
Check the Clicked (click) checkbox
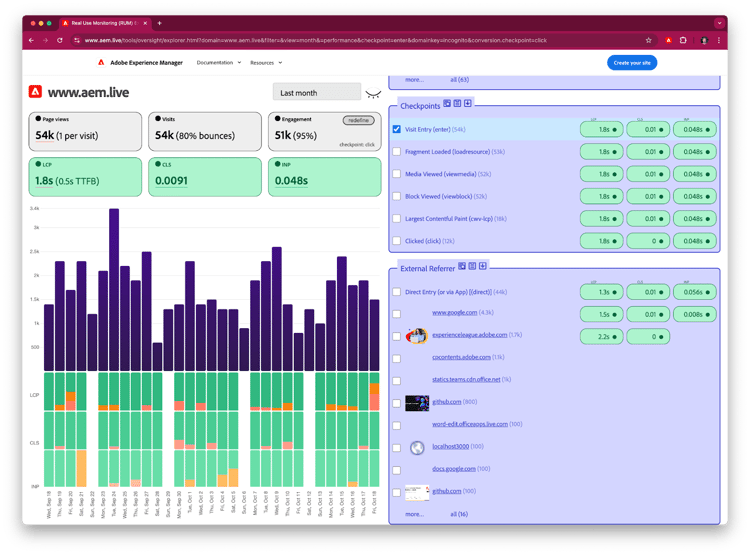point(397,241)
